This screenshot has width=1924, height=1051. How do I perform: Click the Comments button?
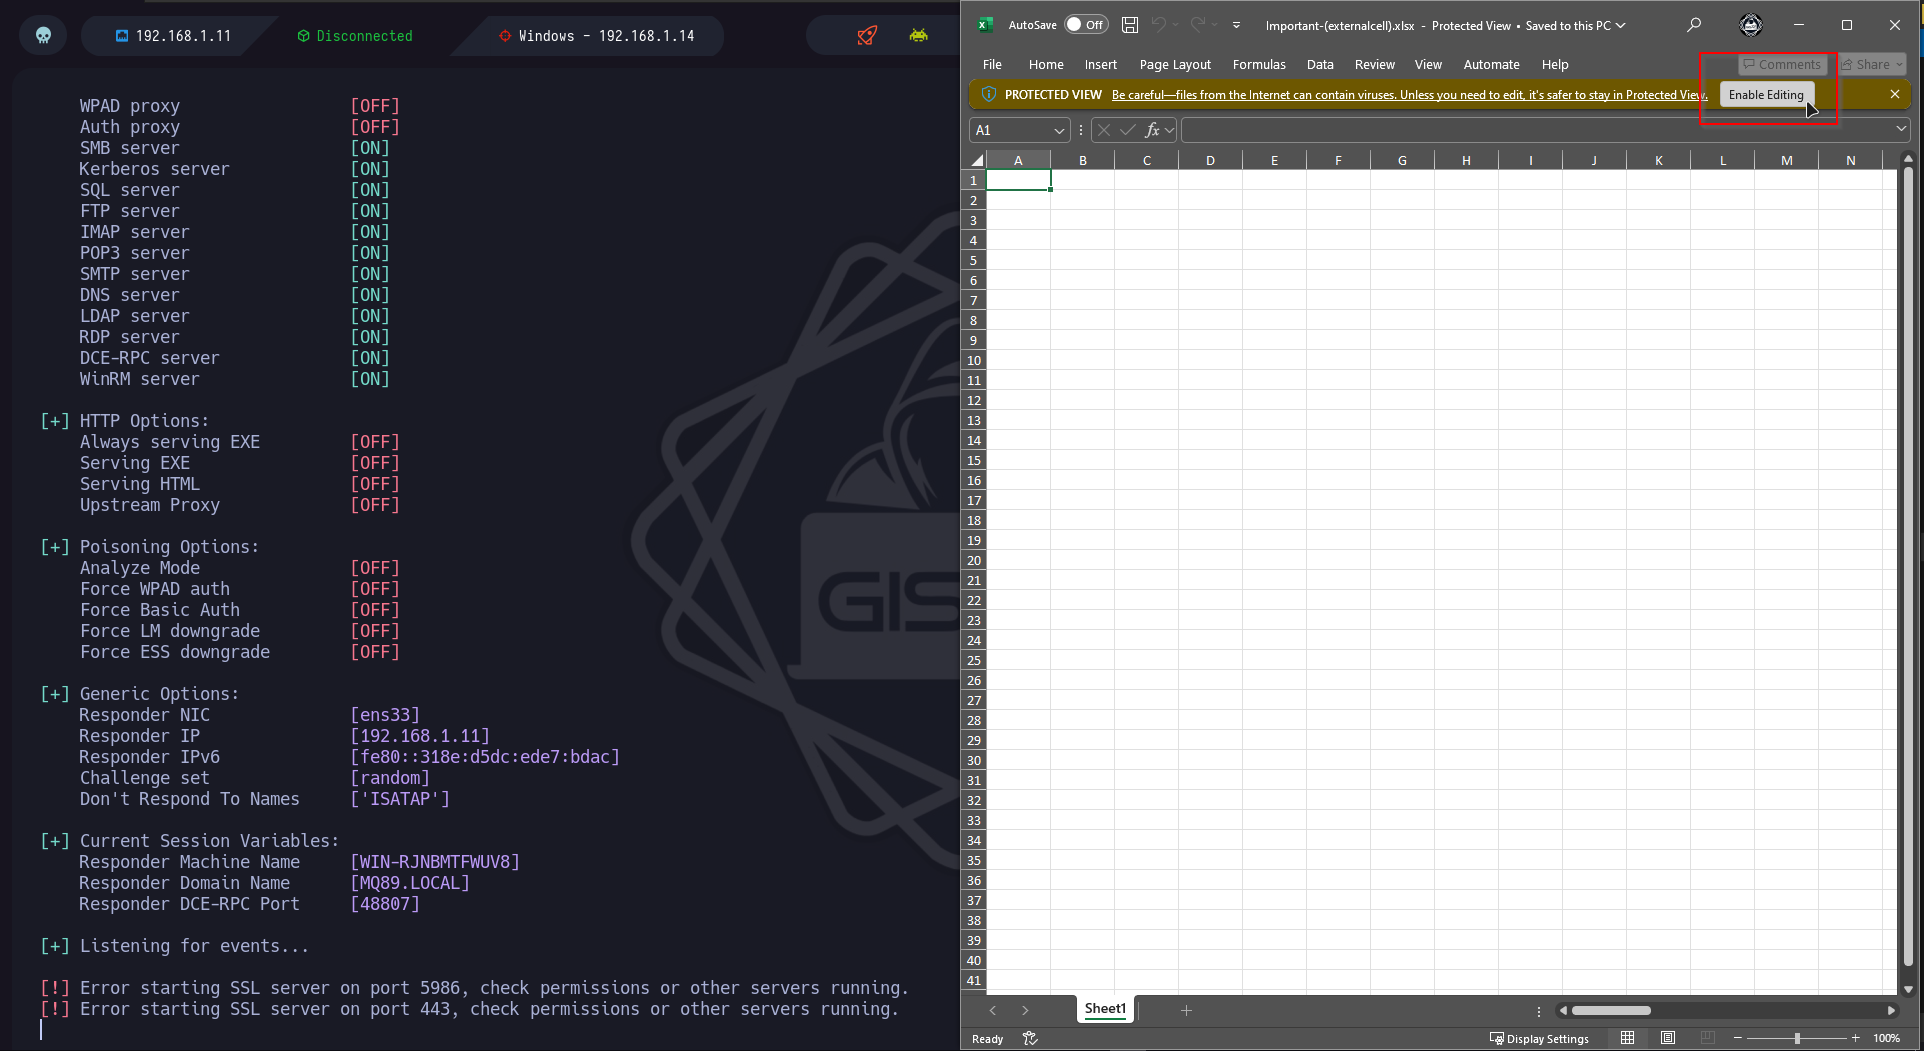(1782, 65)
